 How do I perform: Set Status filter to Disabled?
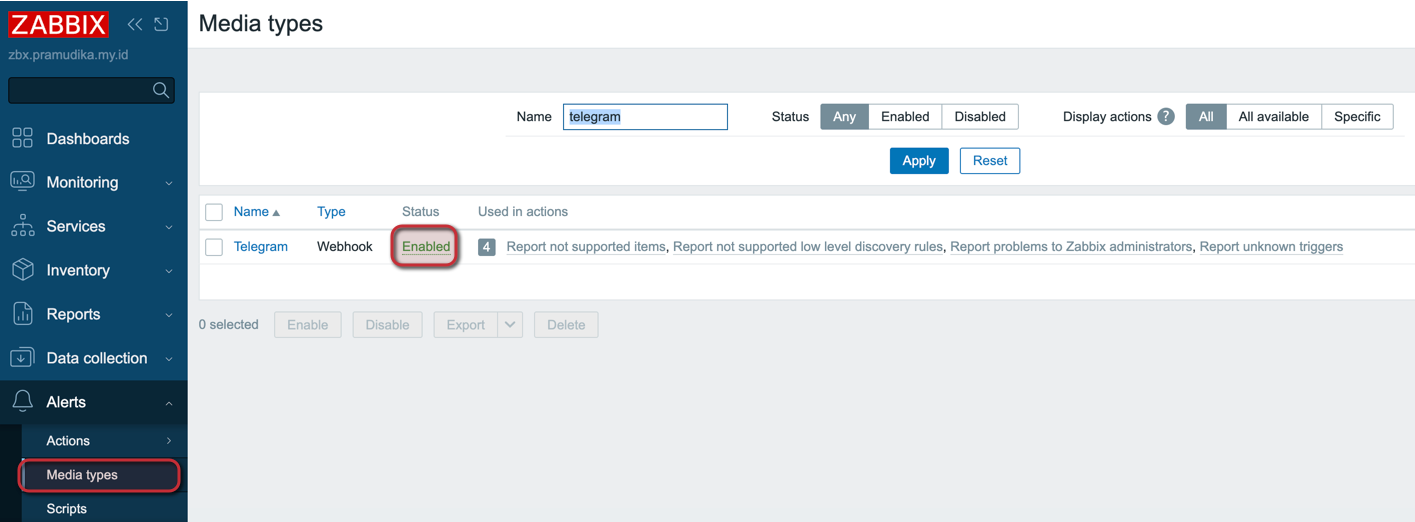[x=980, y=116]
